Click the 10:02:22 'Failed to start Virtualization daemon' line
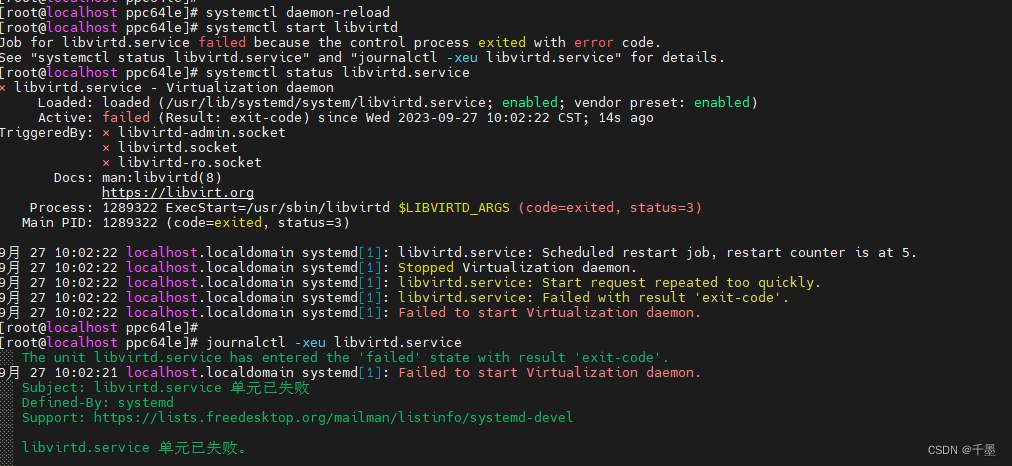Viewport: 1012px width, 466px height. 350,312
